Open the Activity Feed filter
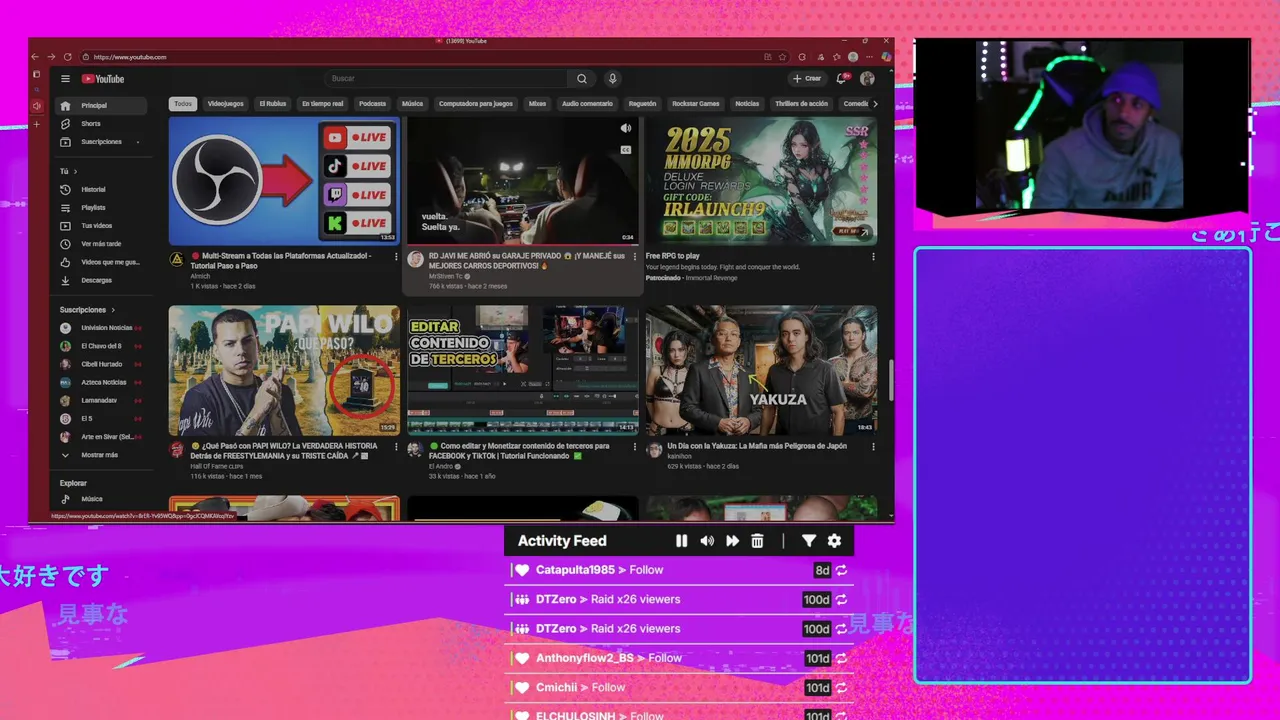Viewport: 1280px width, 720px height. click(809, 541)
